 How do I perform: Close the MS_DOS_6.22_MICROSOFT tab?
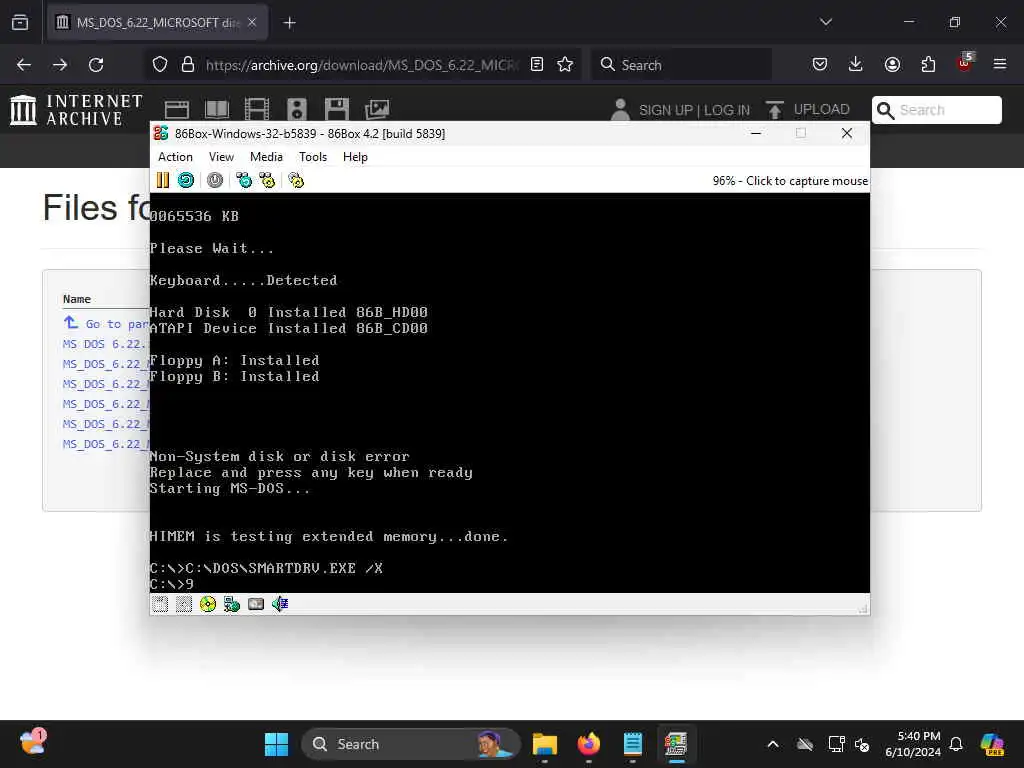pyautogui.click(x=252, y=22)
